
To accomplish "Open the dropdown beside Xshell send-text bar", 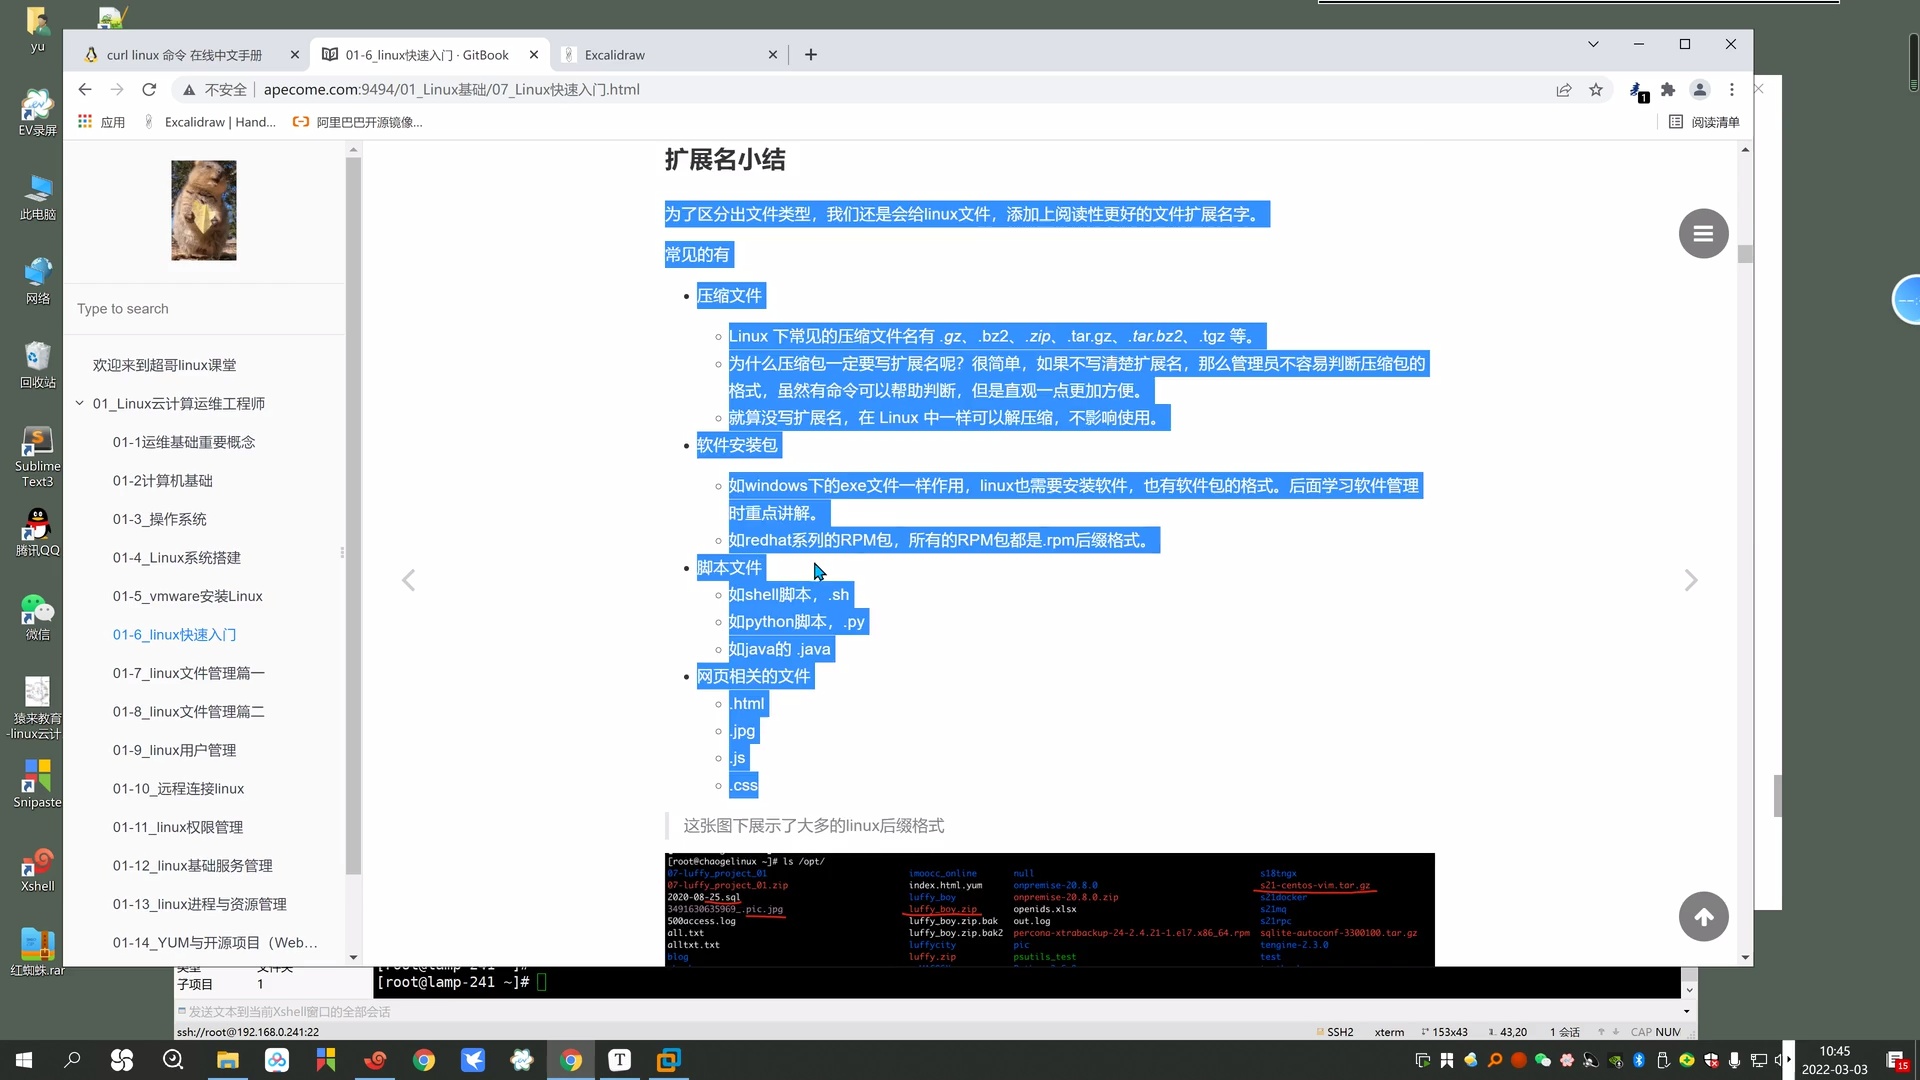I will coord(1688,989).
